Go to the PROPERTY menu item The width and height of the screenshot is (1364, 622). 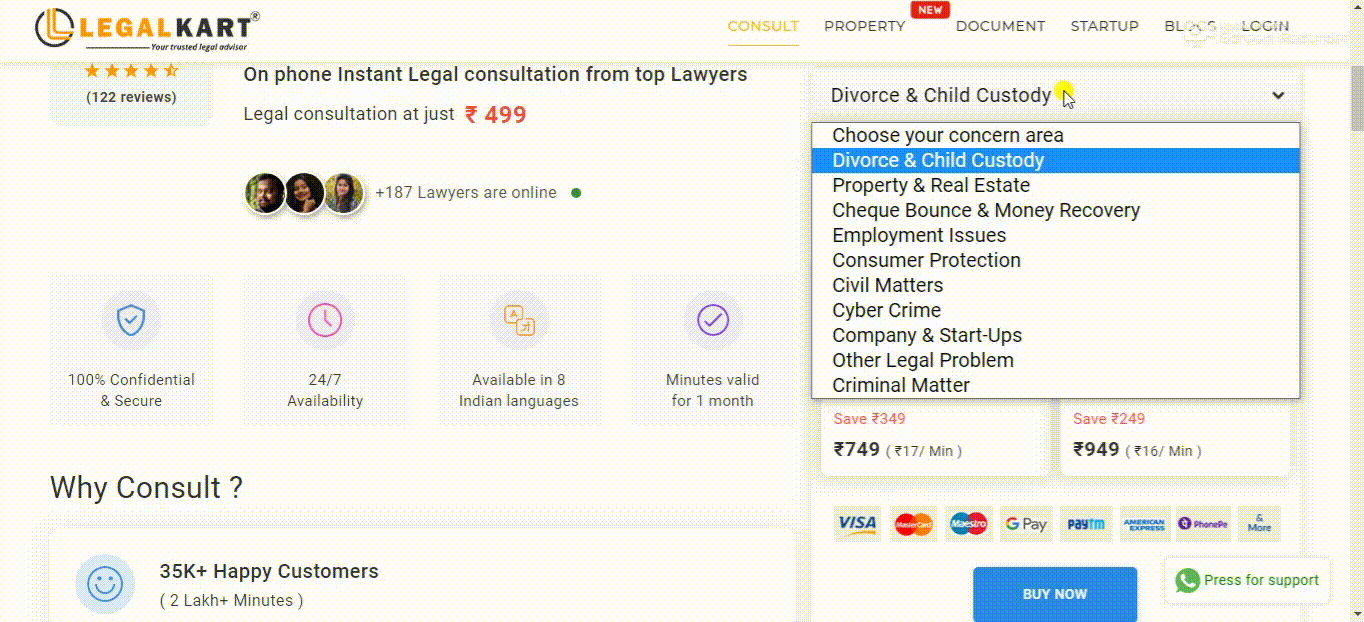pyautogui.click(x=864, y=27)
